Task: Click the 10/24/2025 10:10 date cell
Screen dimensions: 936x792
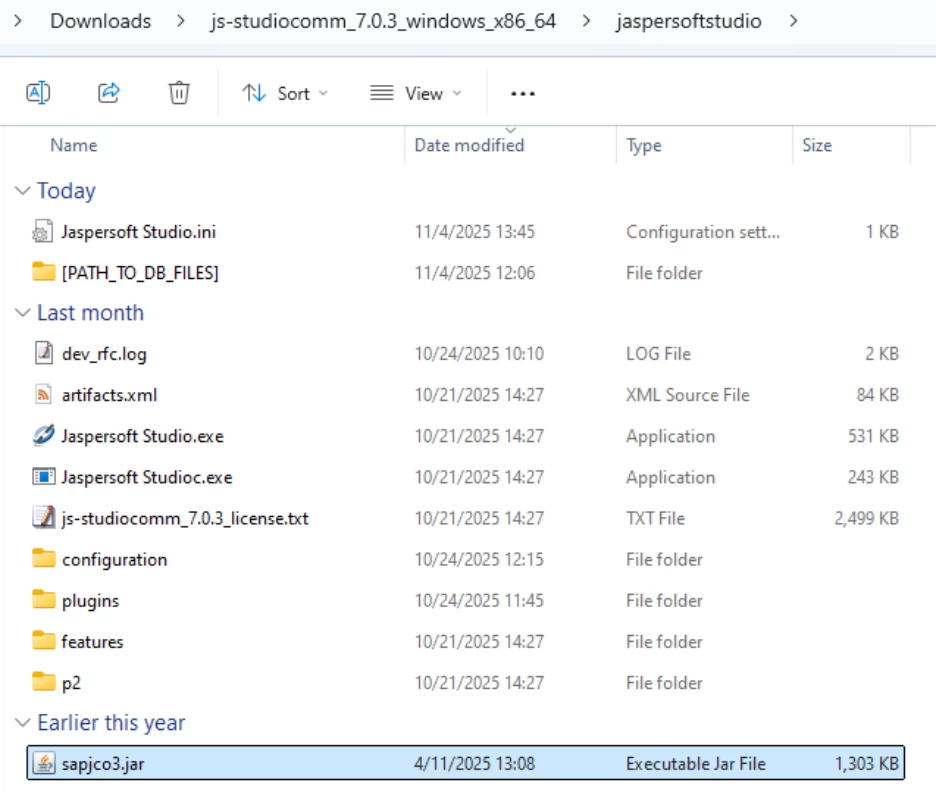Action: click(x=479, y=354)
